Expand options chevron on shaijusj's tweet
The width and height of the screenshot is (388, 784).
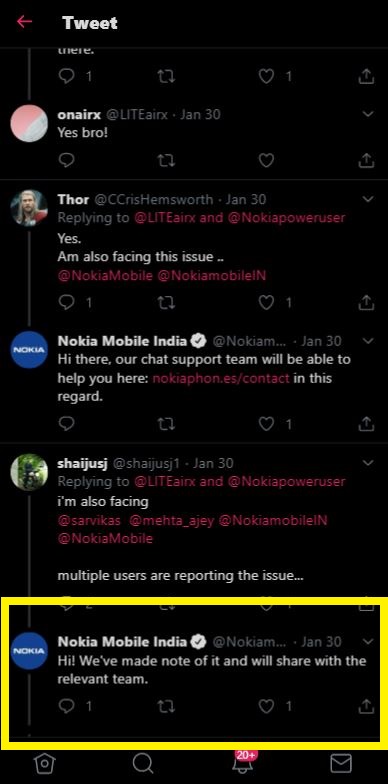(368, 463)
